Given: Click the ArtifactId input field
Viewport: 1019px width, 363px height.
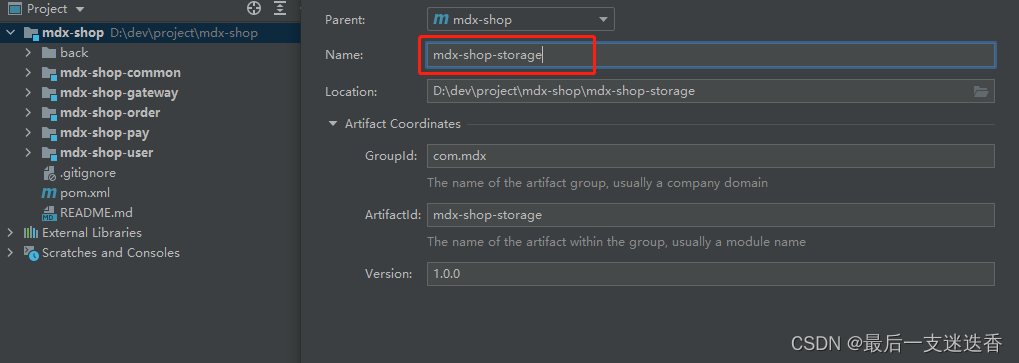Looking at the screenshot, I should tap(710, 215).
